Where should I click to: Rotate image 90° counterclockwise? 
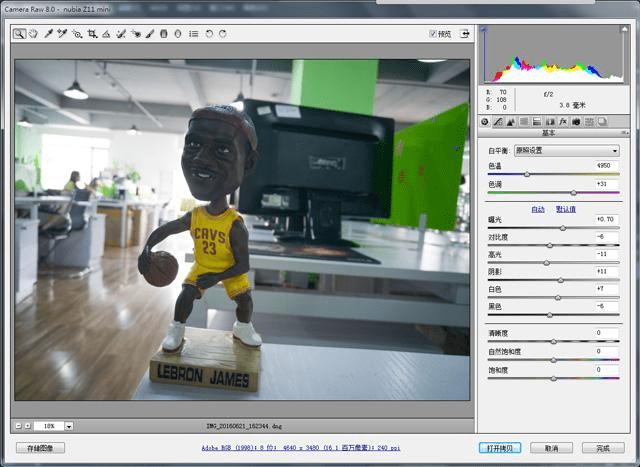click(x=209, y=34)
